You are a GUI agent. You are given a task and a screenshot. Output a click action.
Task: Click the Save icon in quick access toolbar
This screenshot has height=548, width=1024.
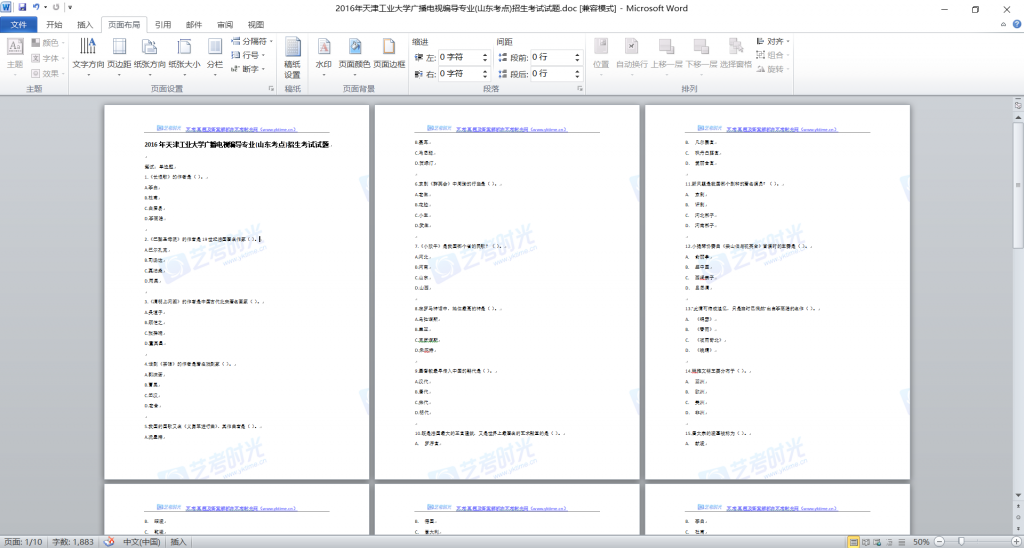22,8
